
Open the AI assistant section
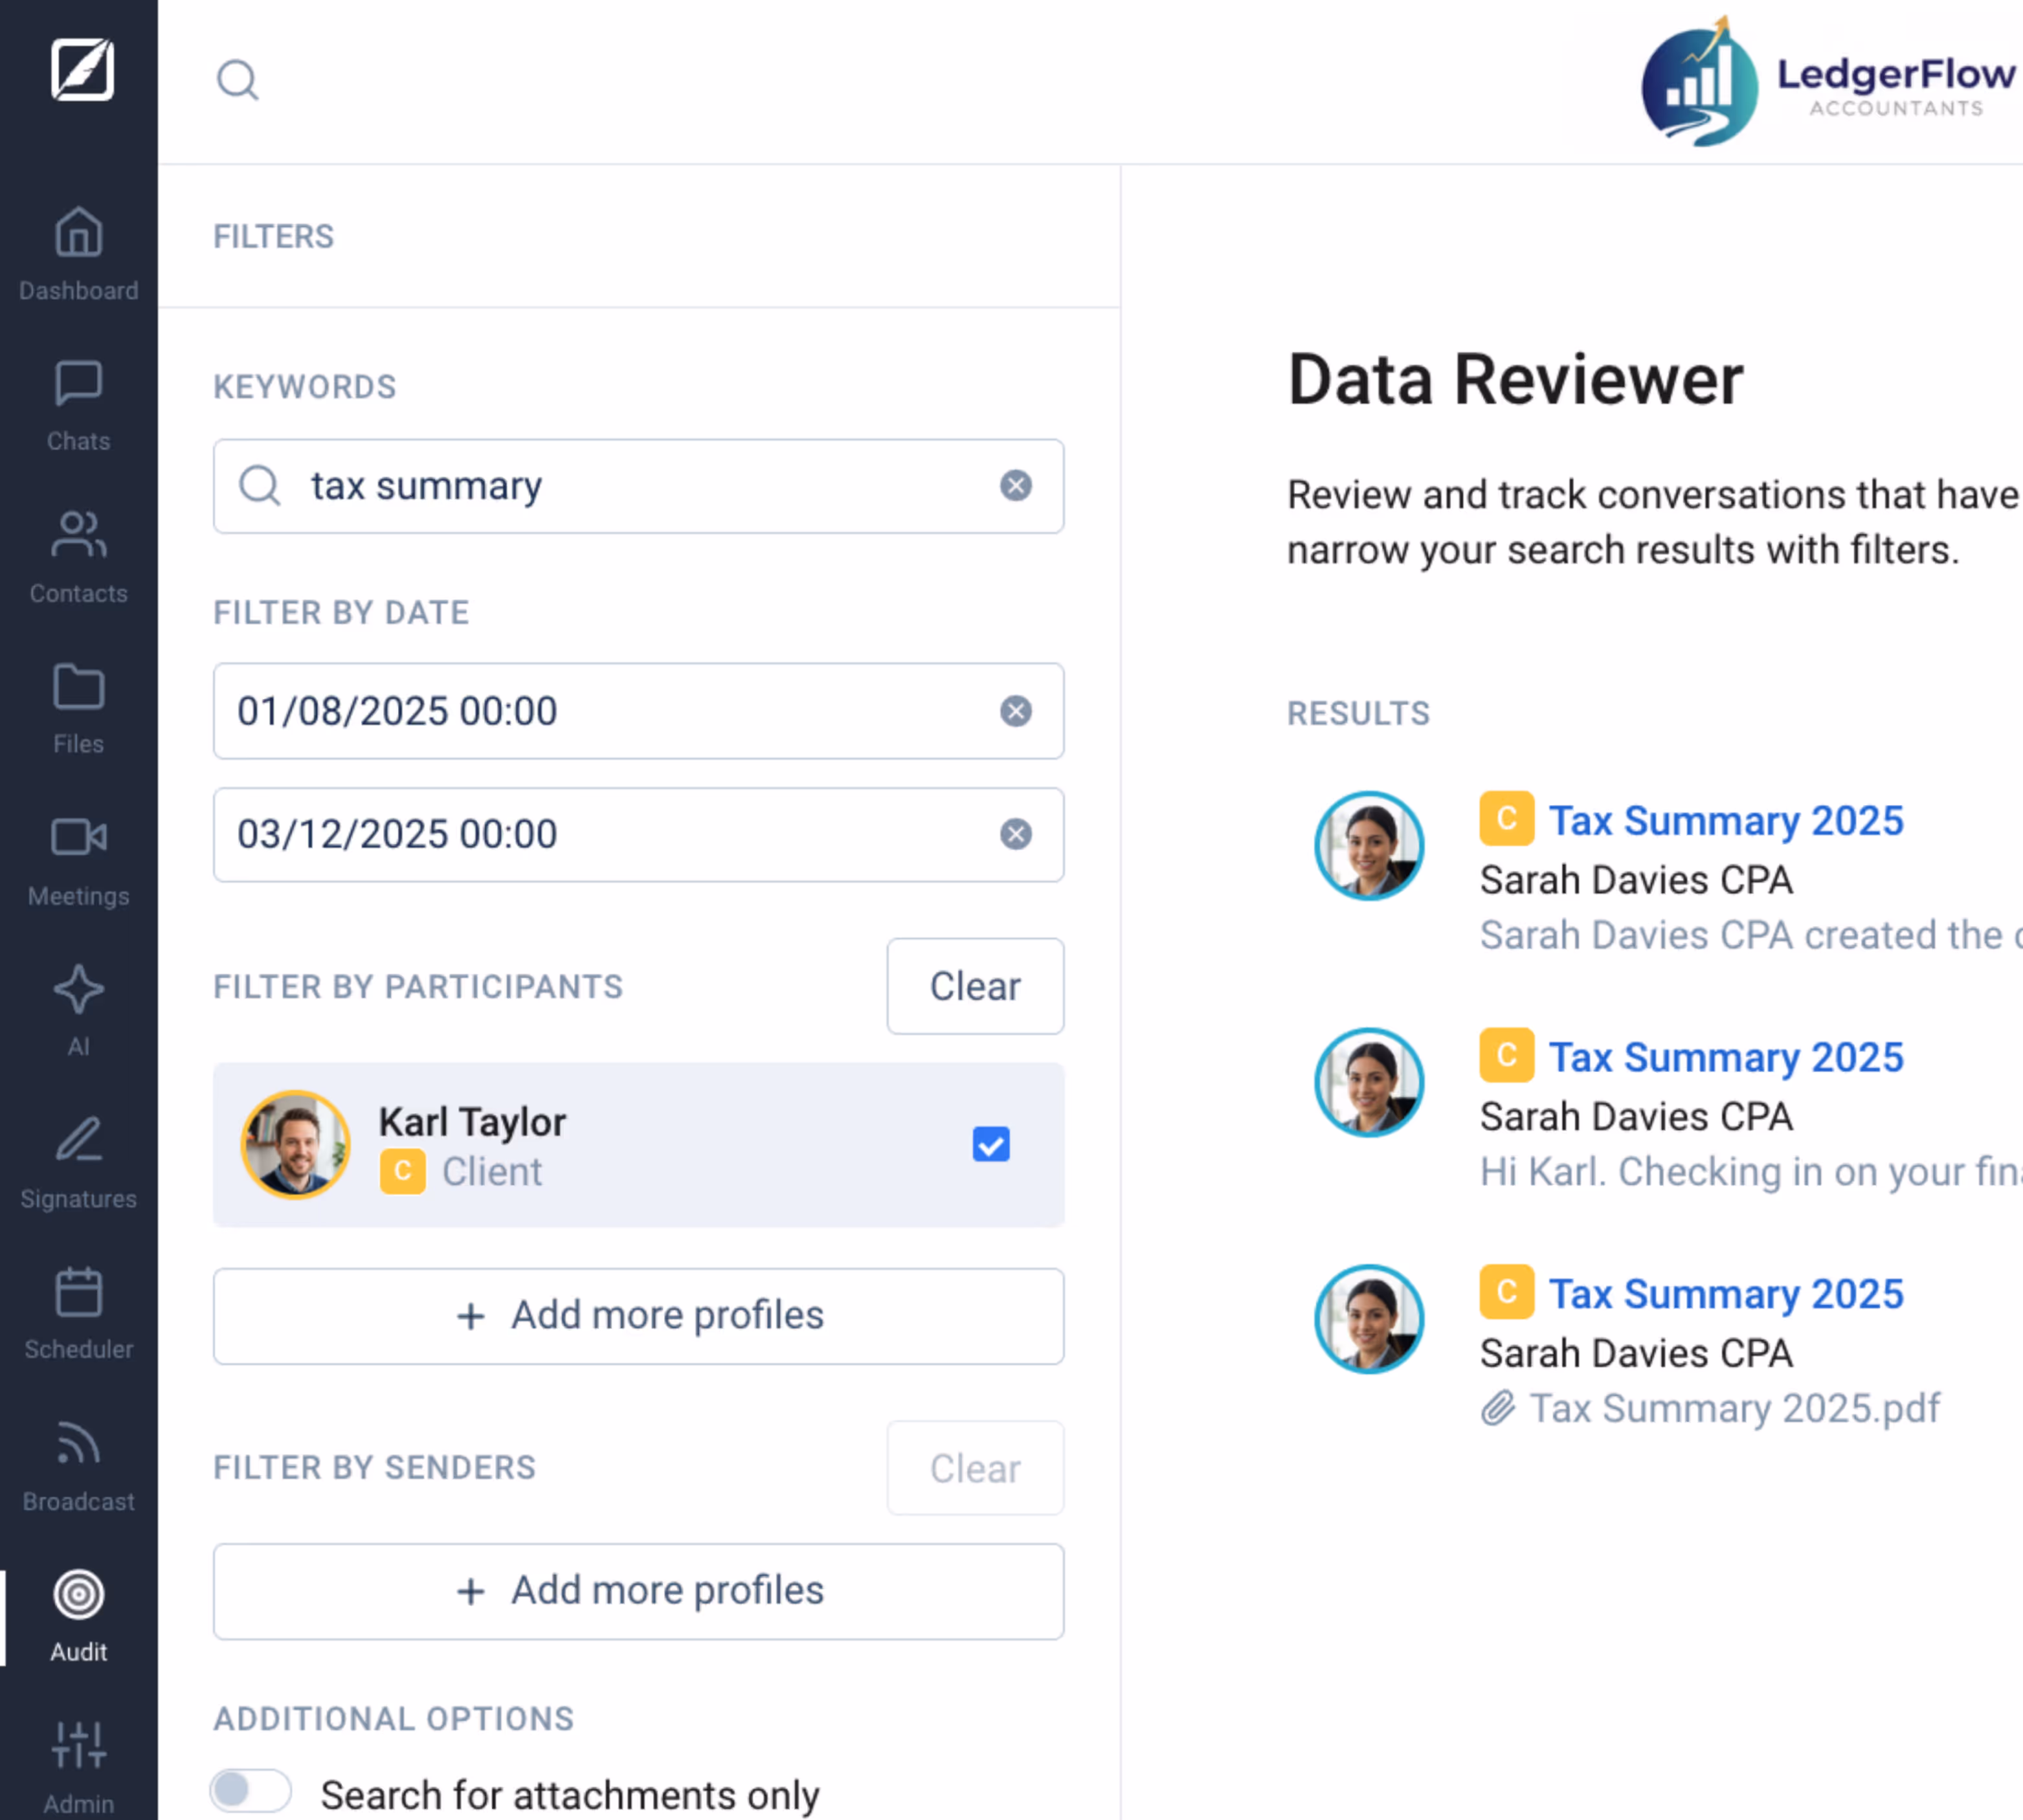pos(78,1010)
